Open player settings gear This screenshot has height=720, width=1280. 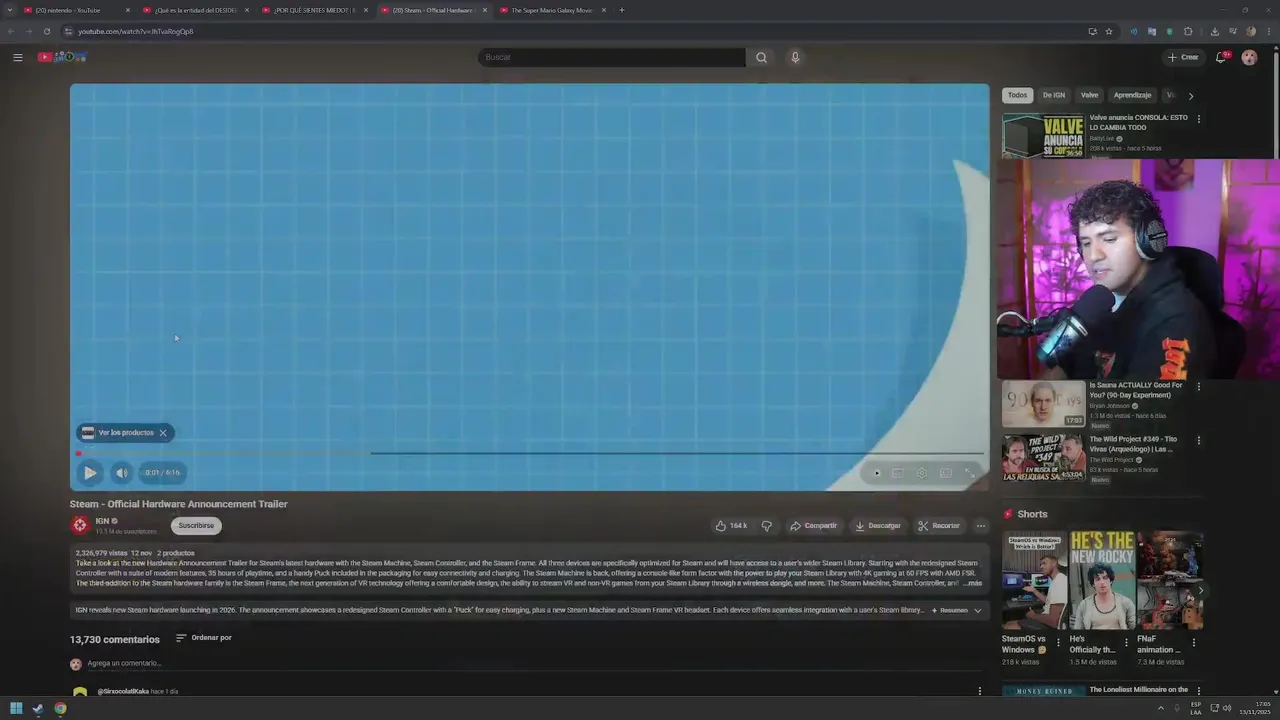tap(921, 473)
